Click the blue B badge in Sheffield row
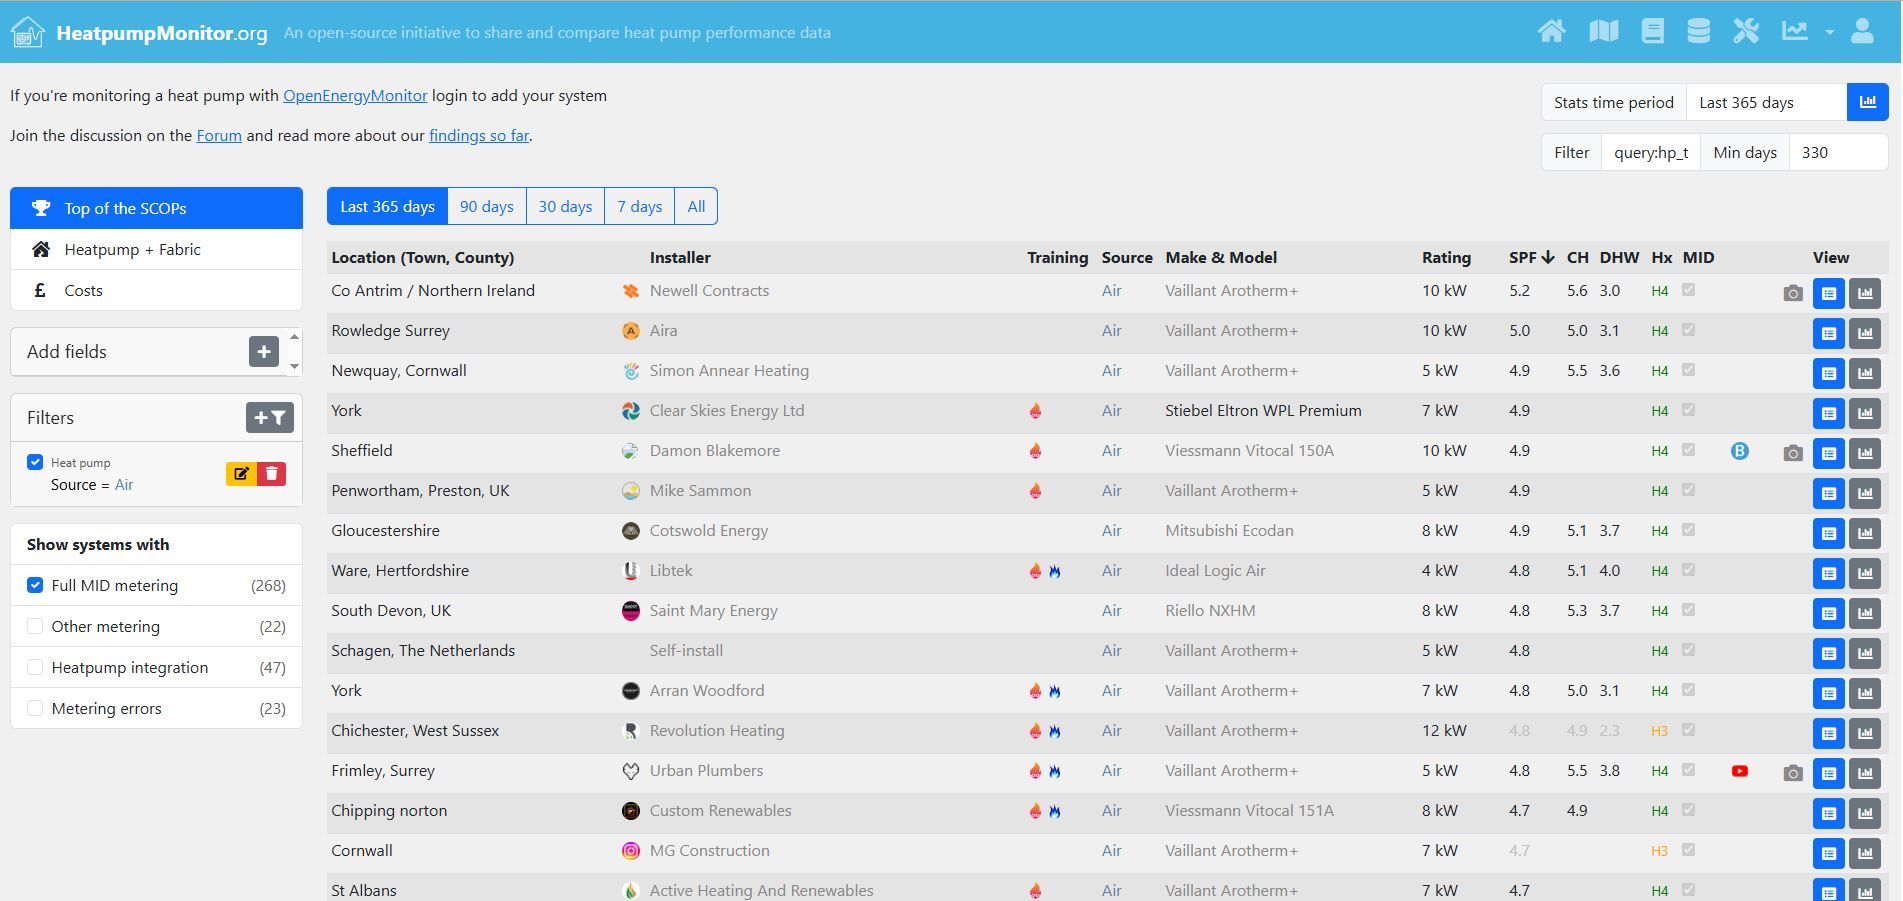 coord(1740,451)
